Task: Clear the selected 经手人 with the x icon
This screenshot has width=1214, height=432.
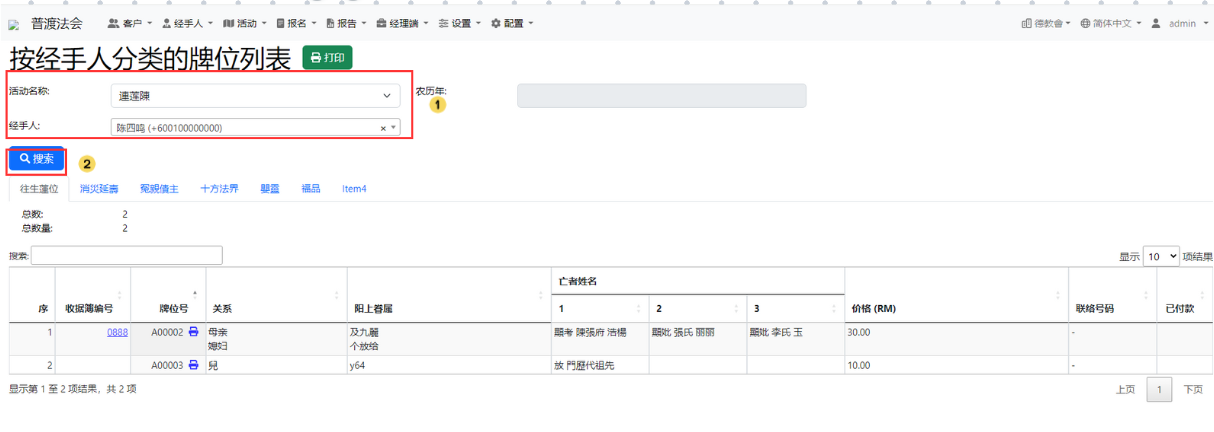Action: pos(383,128)
